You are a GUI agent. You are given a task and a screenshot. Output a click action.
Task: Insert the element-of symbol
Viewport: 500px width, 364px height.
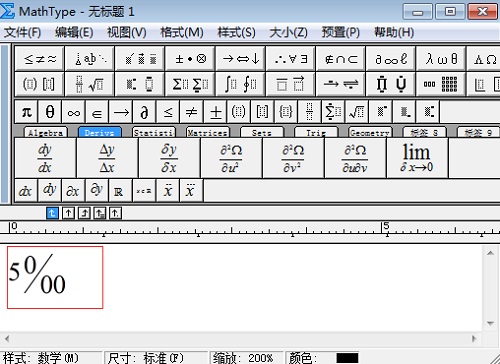coord(97,112)
